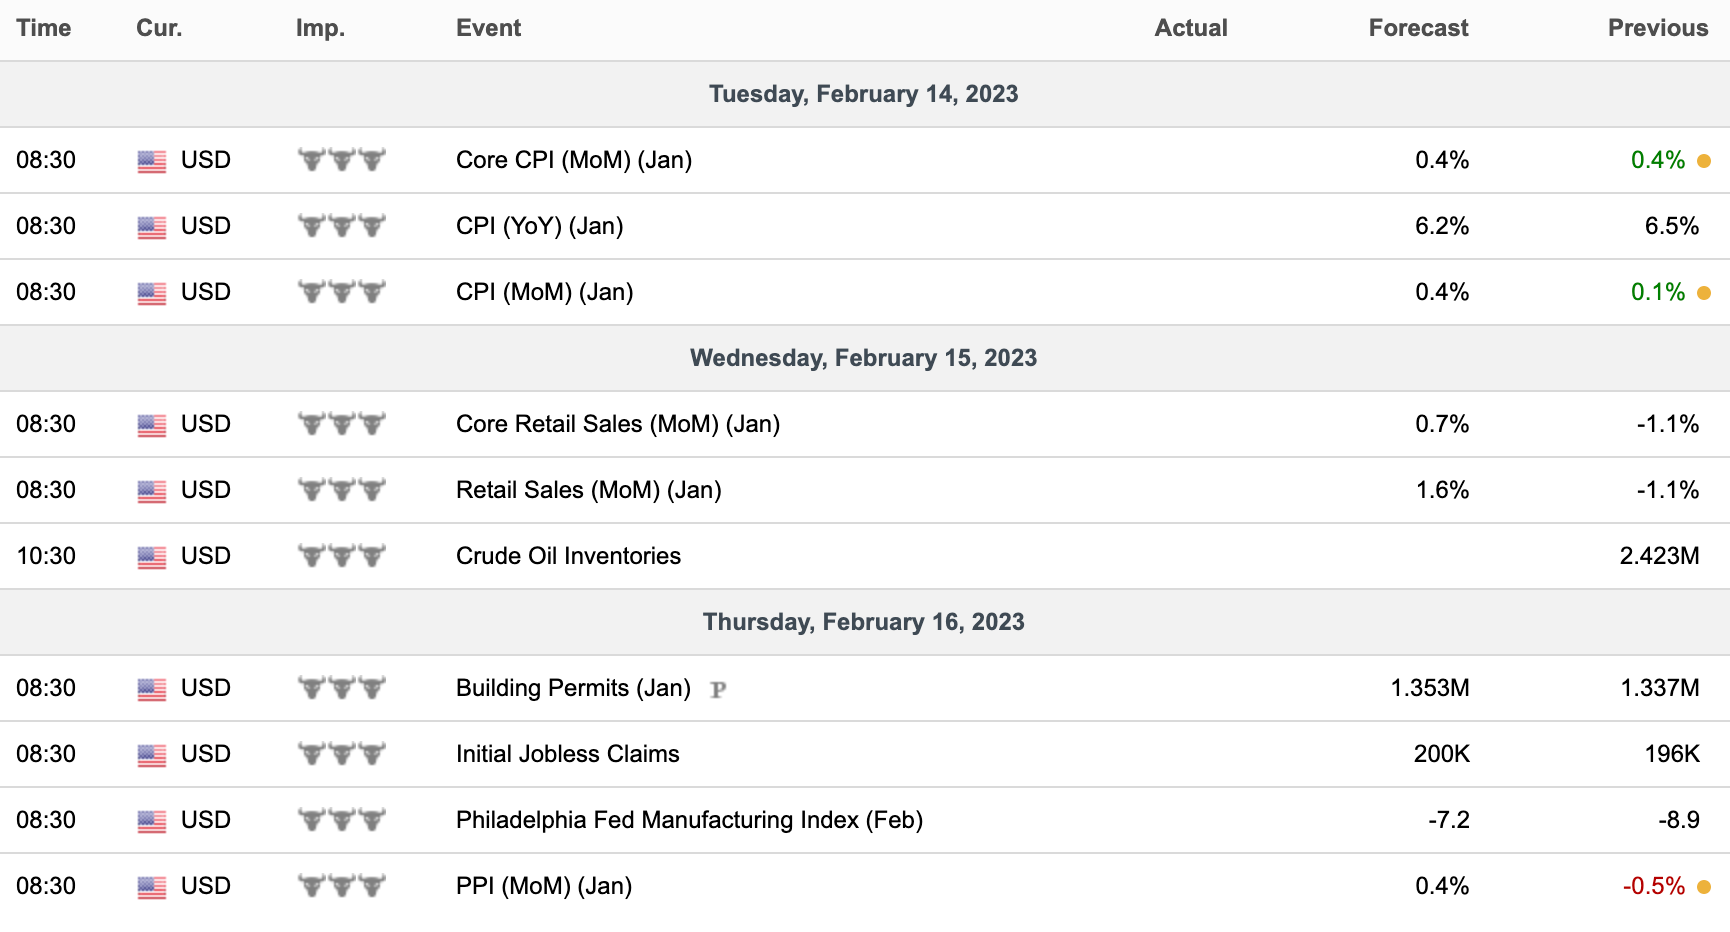Open the Core Retail Sales (MoM) (Jan) event

click(618, 424)
